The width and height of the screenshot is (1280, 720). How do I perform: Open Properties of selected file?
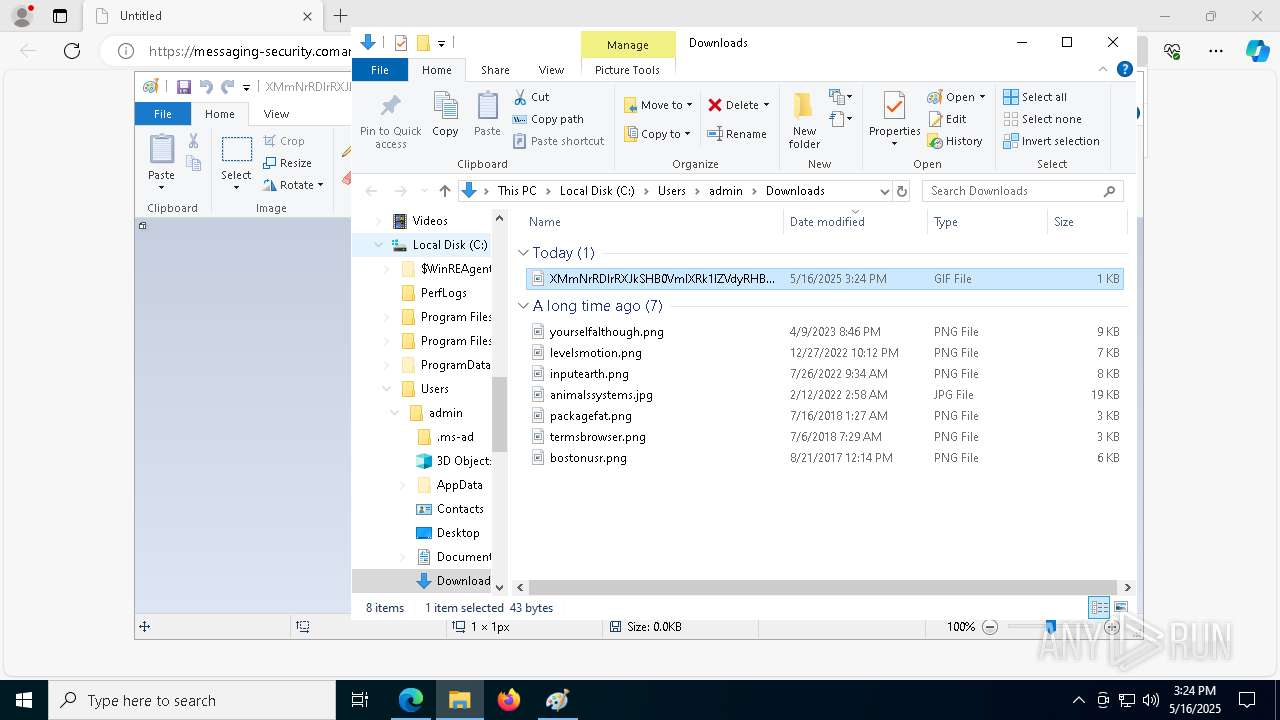point(894,119)
